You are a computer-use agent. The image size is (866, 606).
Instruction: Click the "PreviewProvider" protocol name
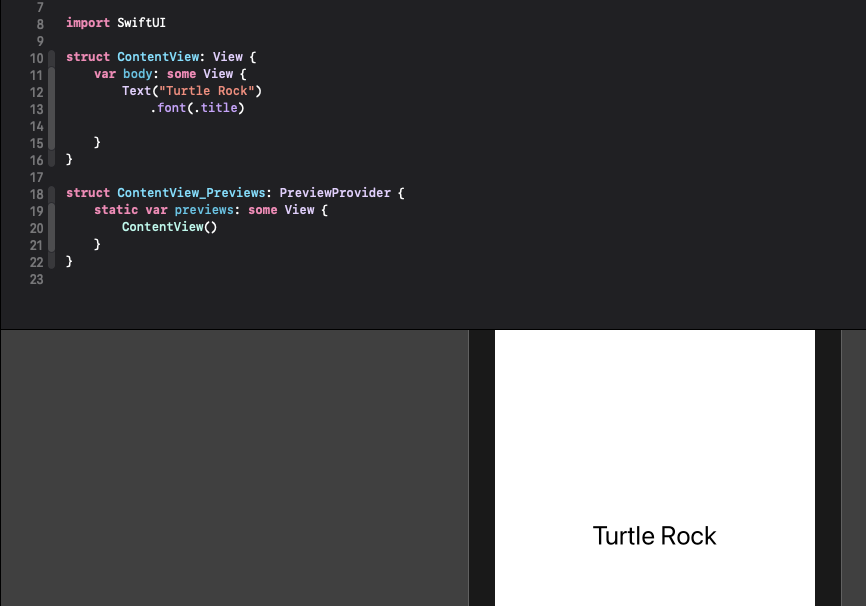[335, 193]
